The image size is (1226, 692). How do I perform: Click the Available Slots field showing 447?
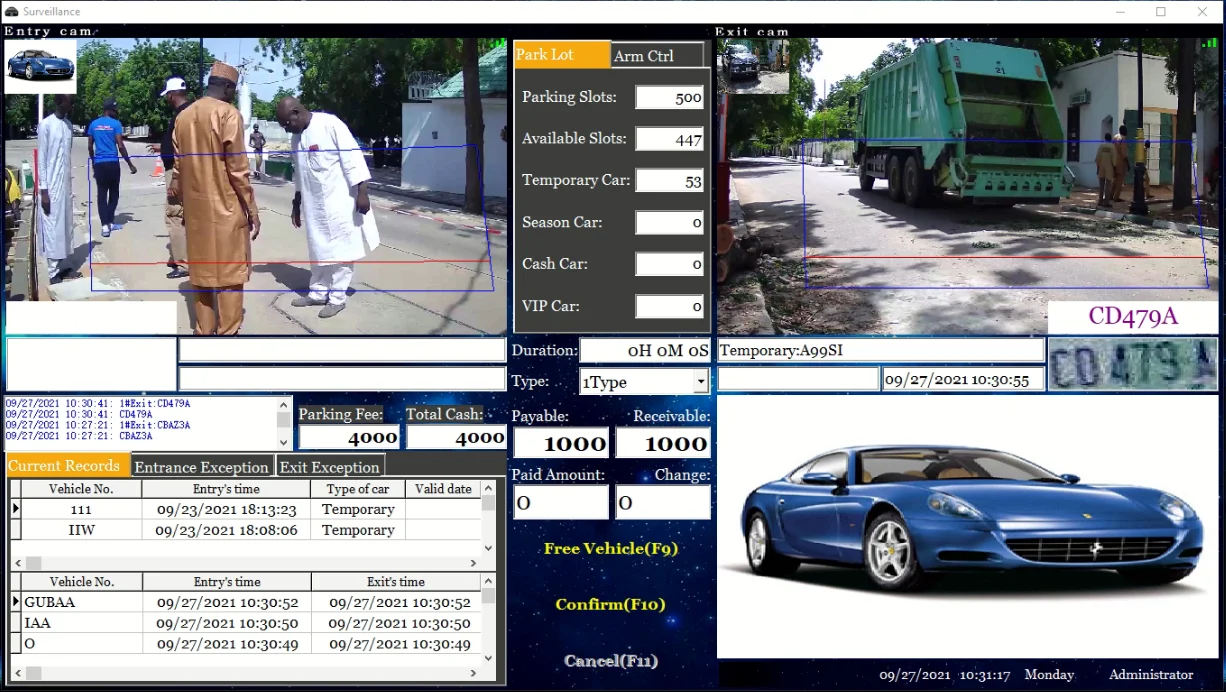point(670,140)
